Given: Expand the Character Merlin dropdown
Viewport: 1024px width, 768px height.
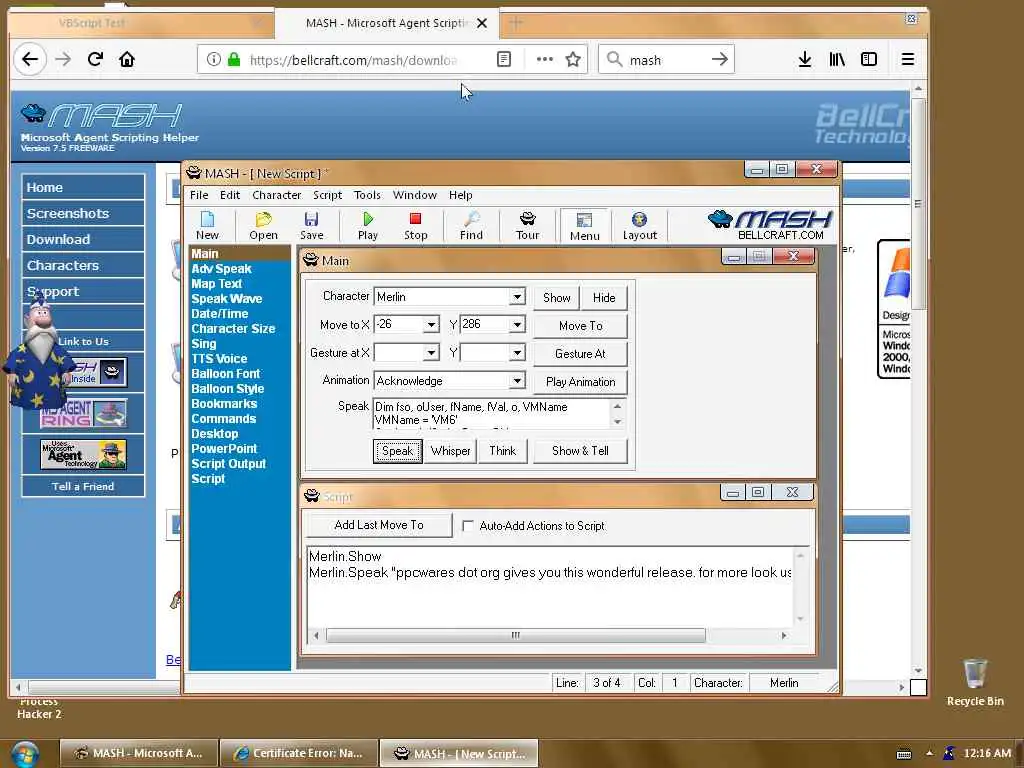Looking at the screenshot, I should (x=517, y=296).
